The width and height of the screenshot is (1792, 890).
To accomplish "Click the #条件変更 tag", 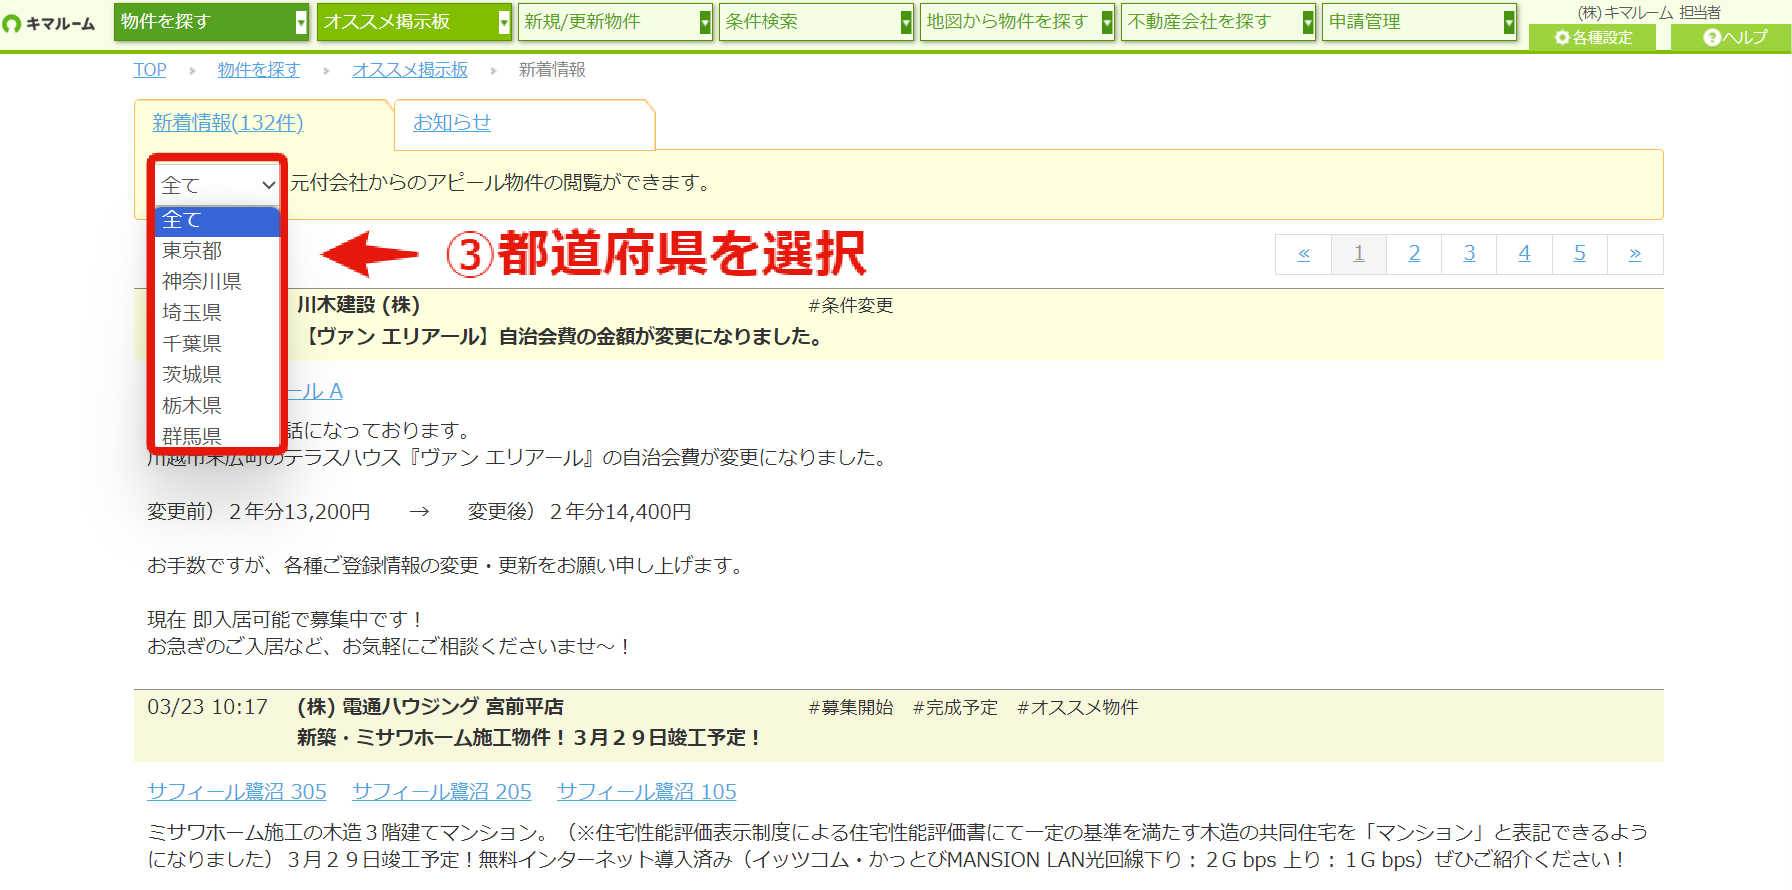I will click(851, 306).
